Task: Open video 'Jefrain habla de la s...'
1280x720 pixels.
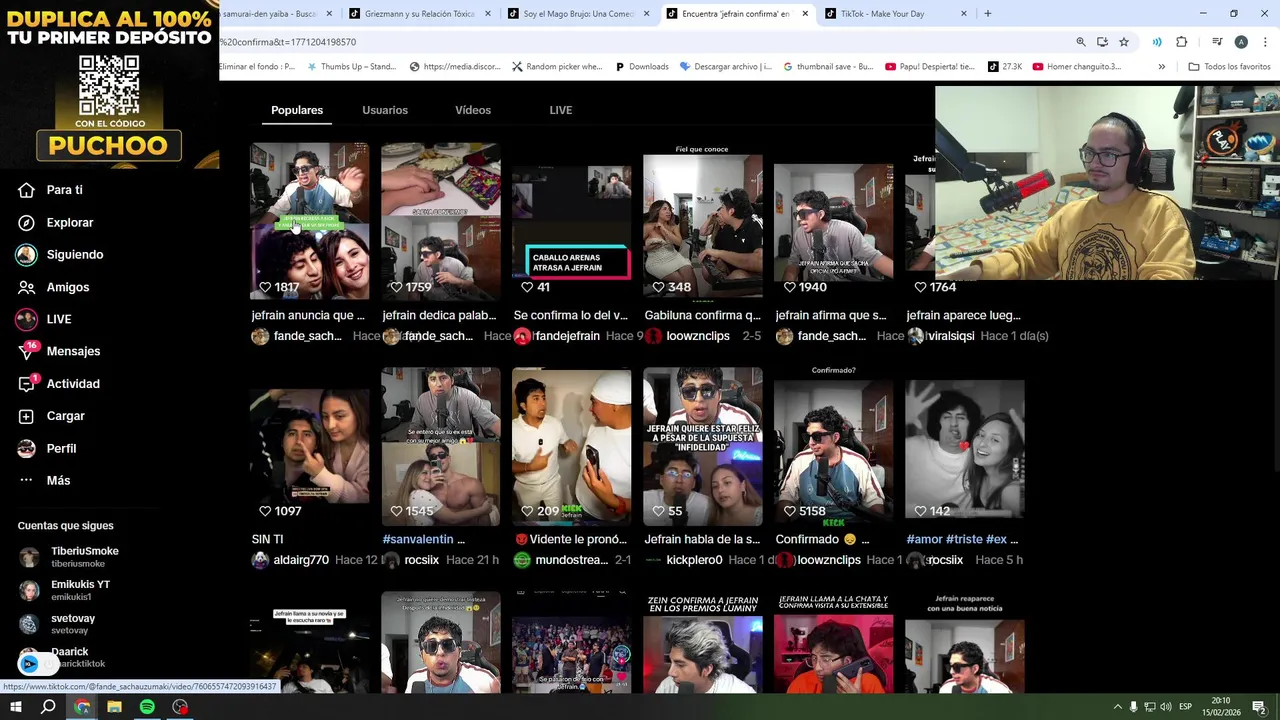Action: 702,445
